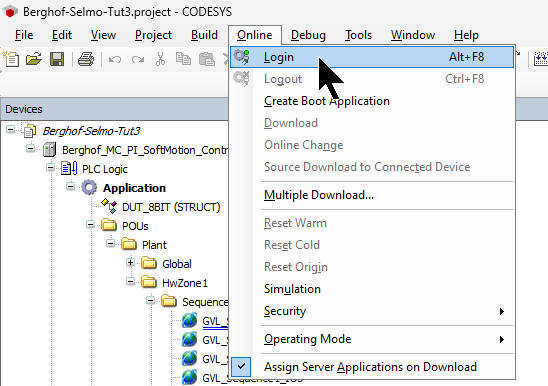The height and width of the screenshot is (386, 548).
Task: Open the Window menu
Action: (412, 35)
